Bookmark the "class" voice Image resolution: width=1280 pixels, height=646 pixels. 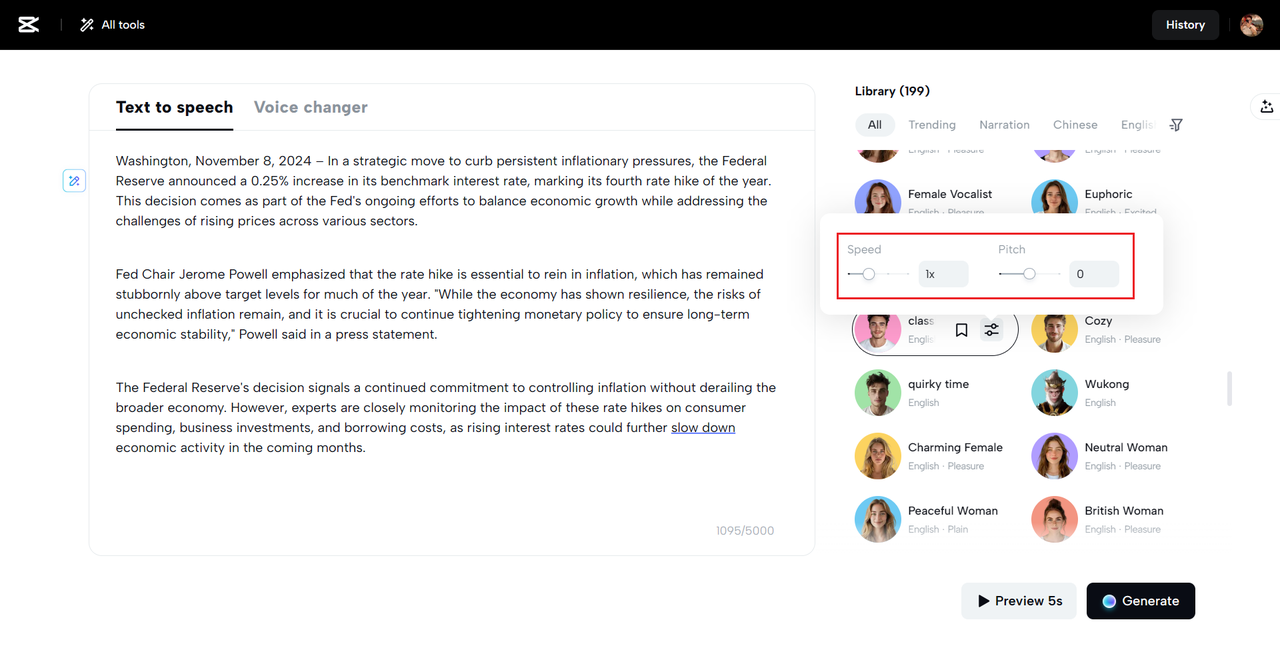[x=961, y=329]
